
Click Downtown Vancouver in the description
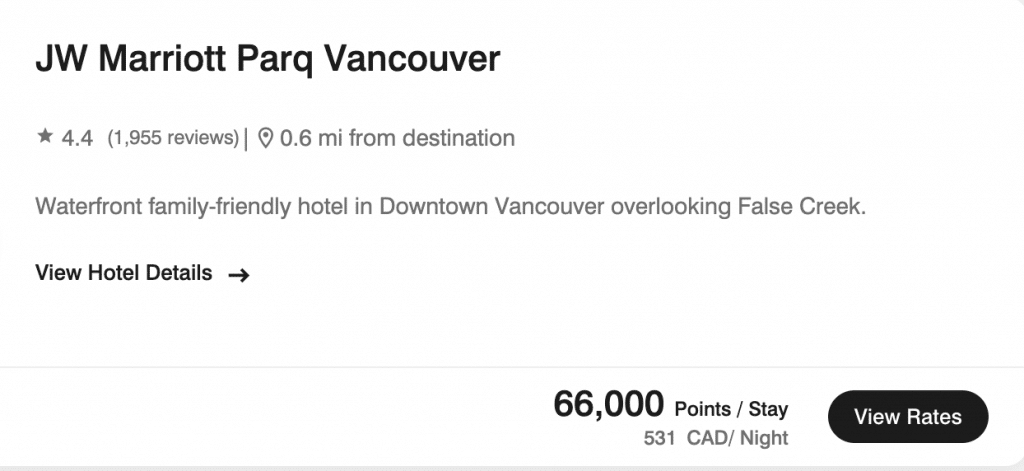pos(492,208)
